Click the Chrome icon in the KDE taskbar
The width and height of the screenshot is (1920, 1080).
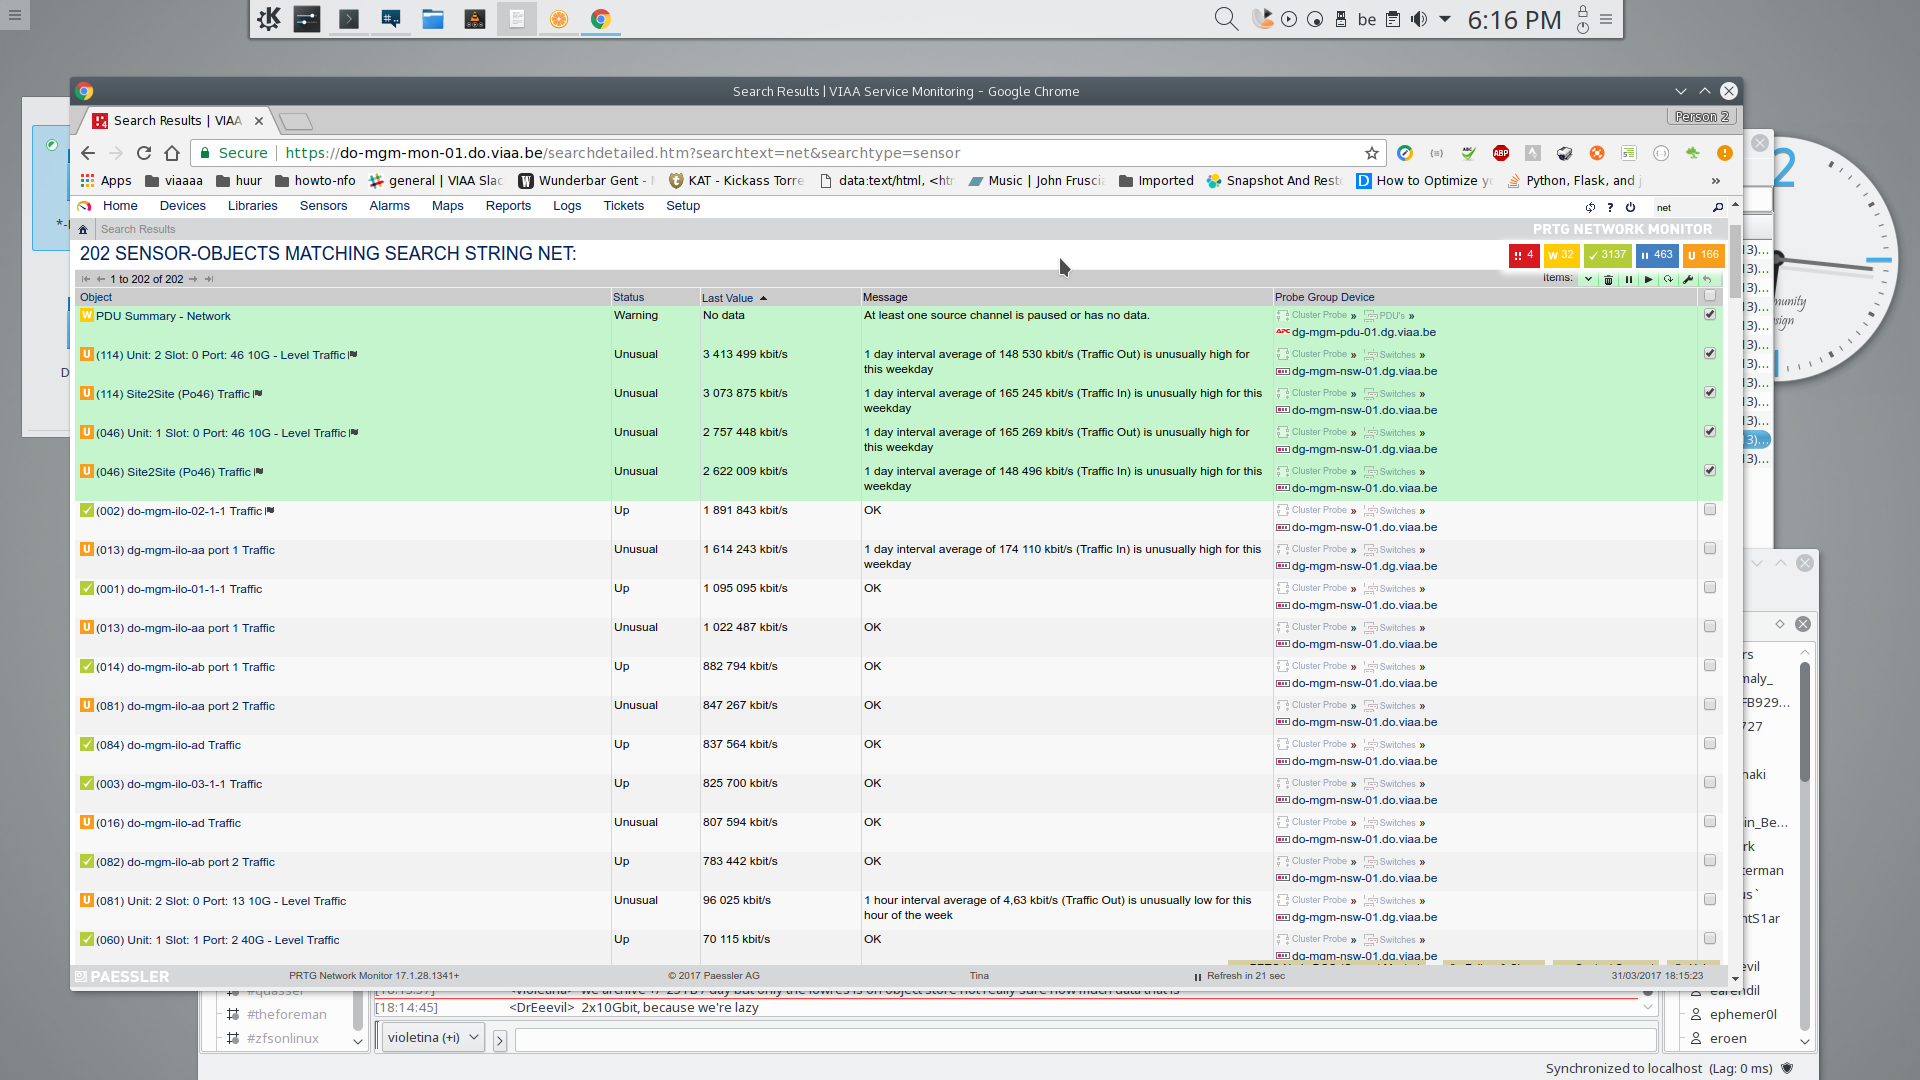coord(601,19)
